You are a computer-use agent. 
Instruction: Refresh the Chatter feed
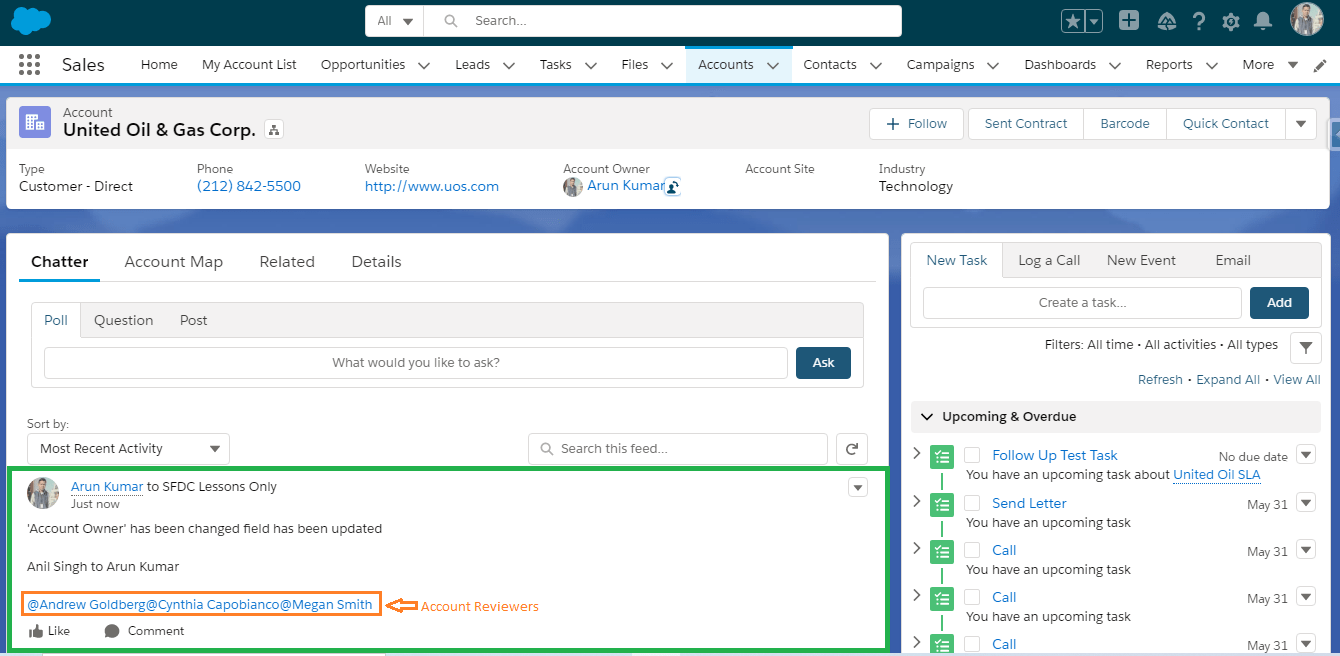coord(852,449)
